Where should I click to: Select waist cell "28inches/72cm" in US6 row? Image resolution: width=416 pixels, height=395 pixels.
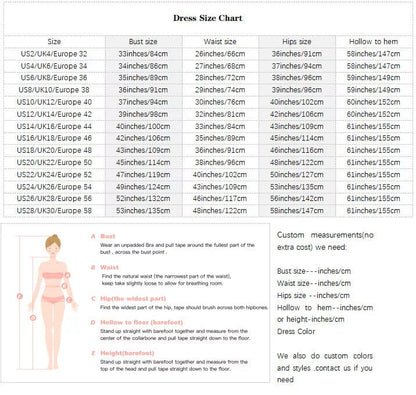coord(220,78)
